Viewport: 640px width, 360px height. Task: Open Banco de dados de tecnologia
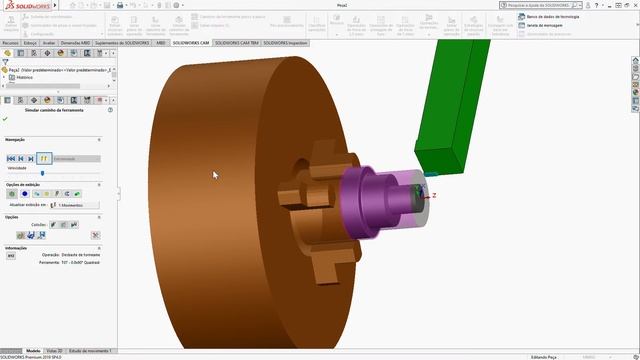pyautogui.click(x=549, y=17)
